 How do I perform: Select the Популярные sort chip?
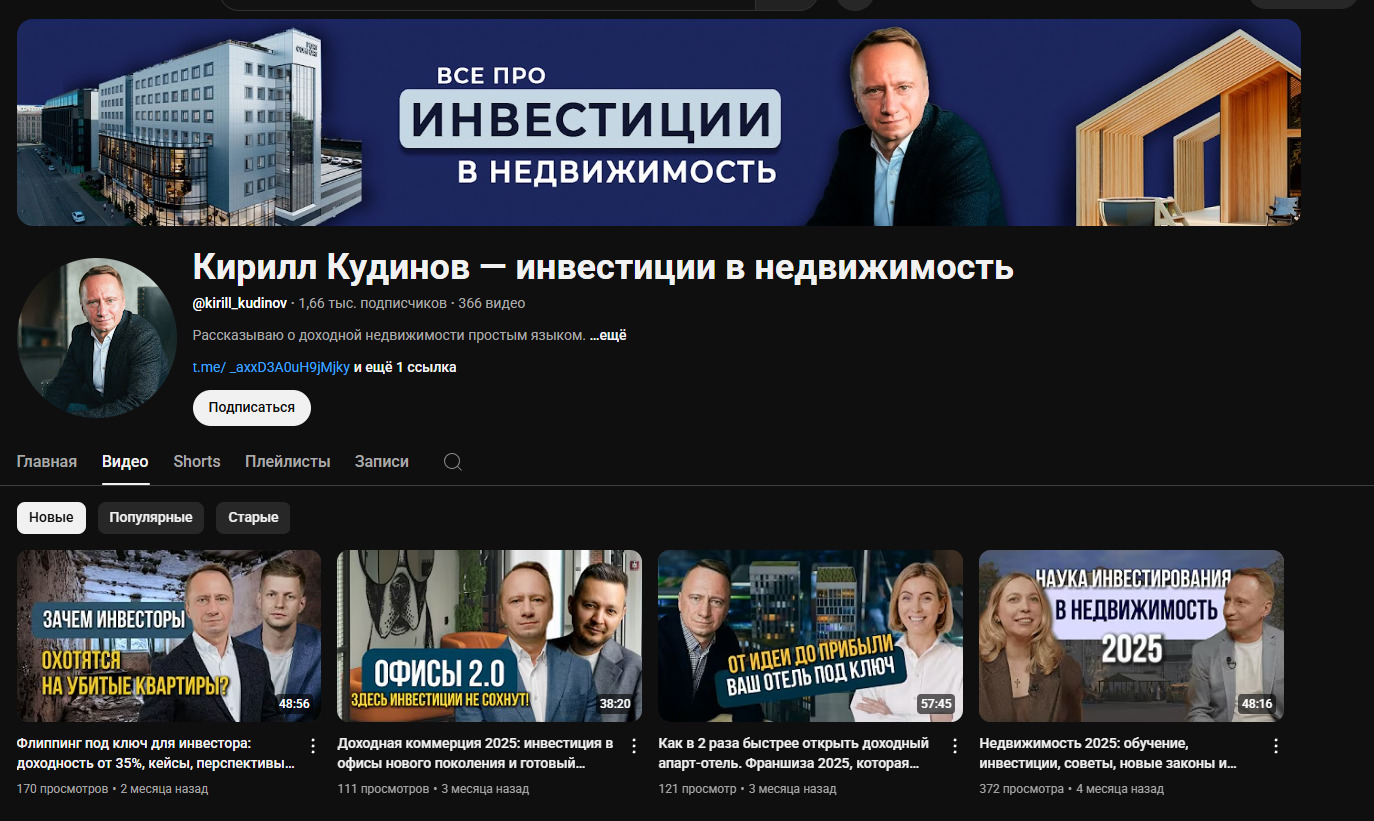(151, 518)
